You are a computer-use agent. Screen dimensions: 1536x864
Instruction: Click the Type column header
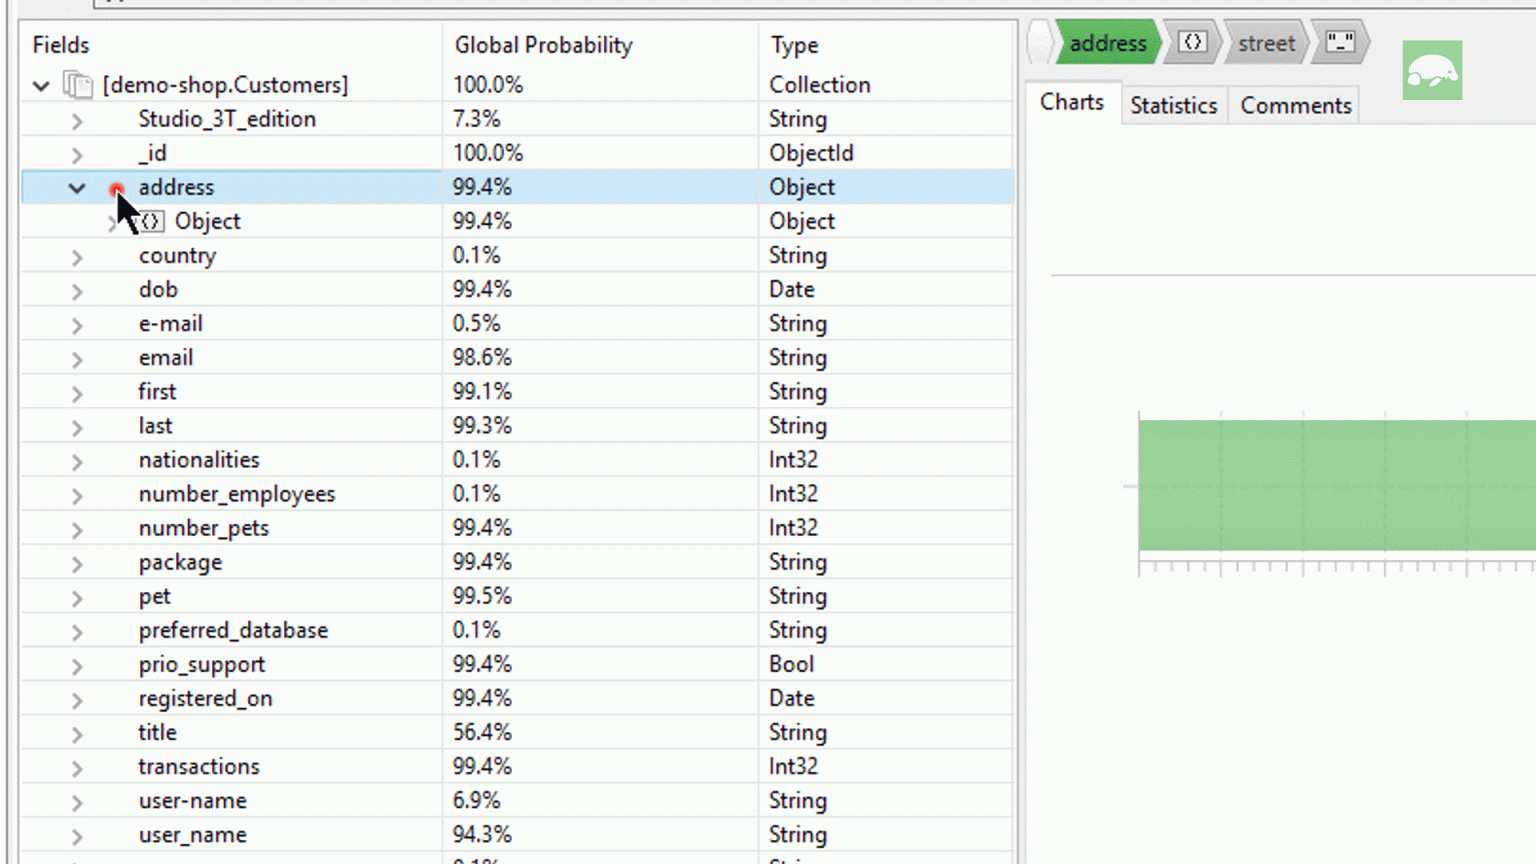794,45
